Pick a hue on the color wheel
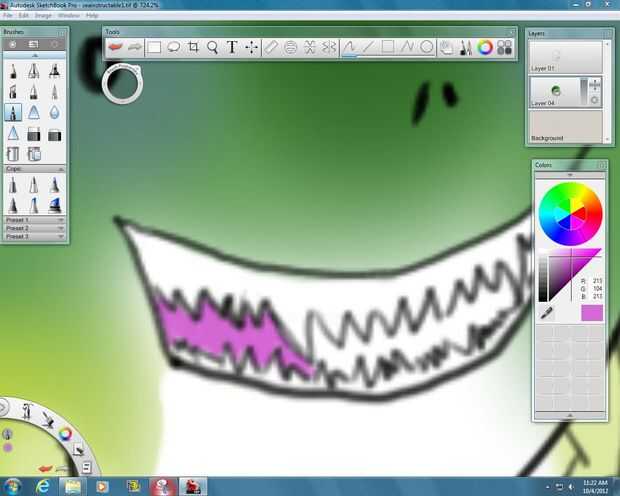620x496 pixels. (570, 214)
